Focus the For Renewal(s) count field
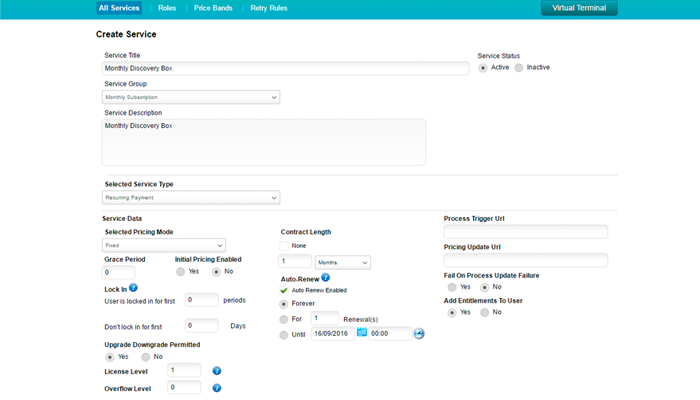 pyautogui.click(x=325, y=318)
